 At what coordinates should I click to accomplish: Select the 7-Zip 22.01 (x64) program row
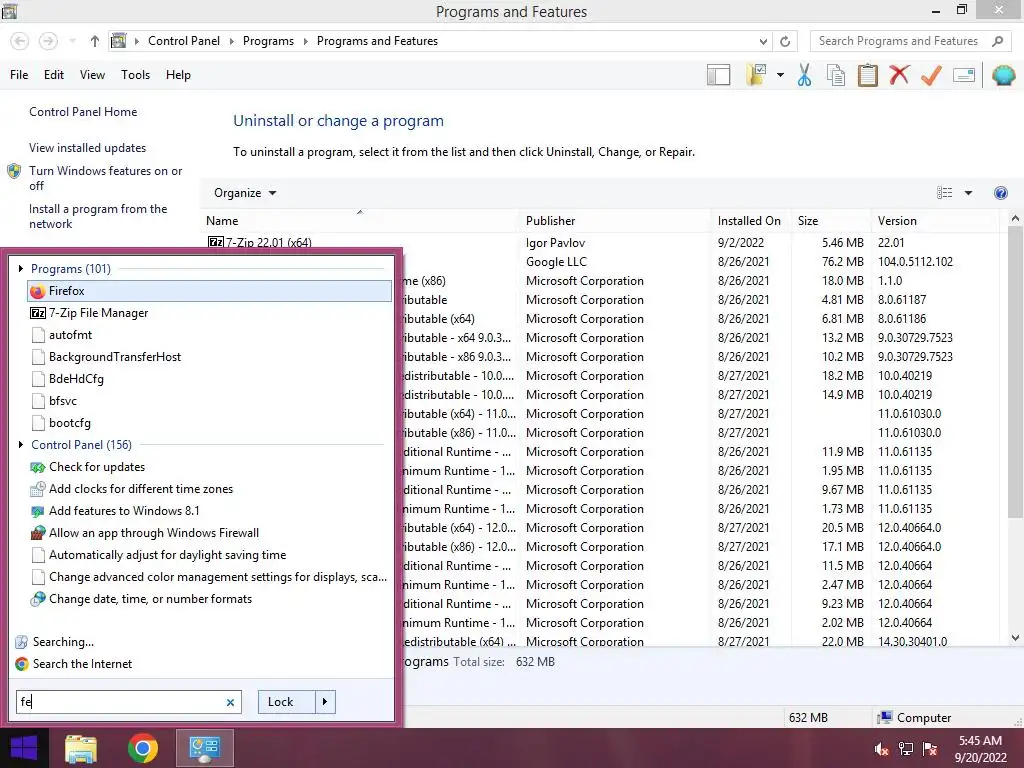coord(602,242)
